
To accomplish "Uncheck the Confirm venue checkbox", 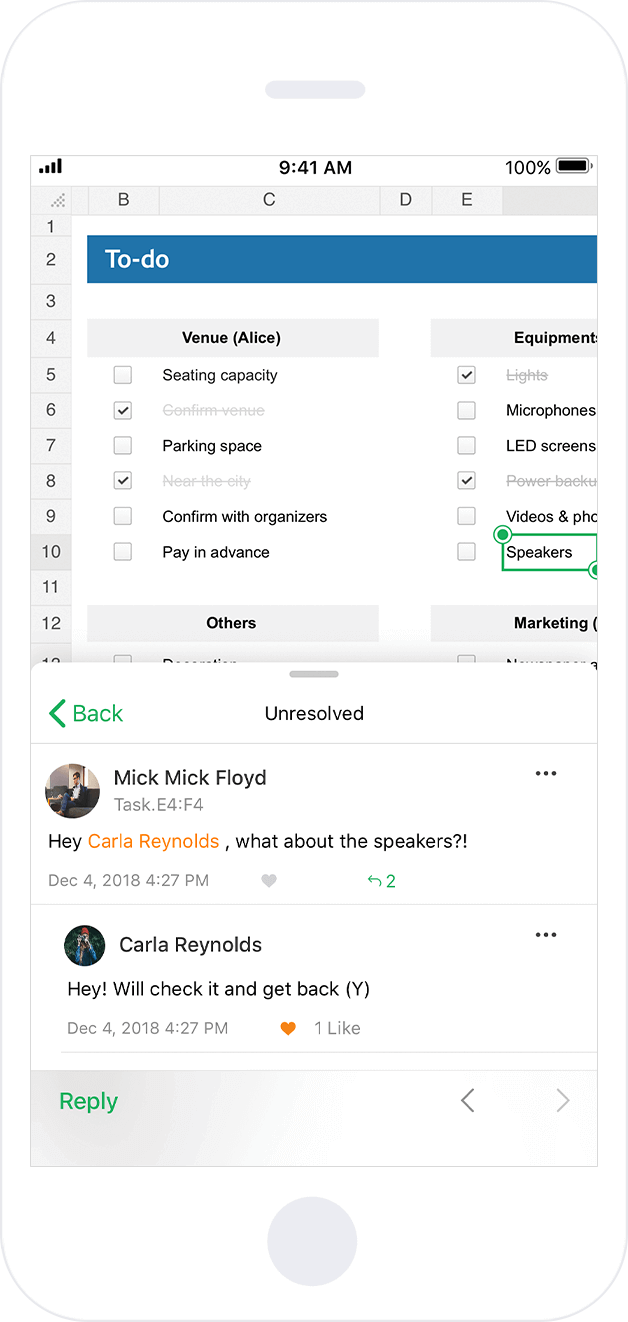I will pos(123,410).
